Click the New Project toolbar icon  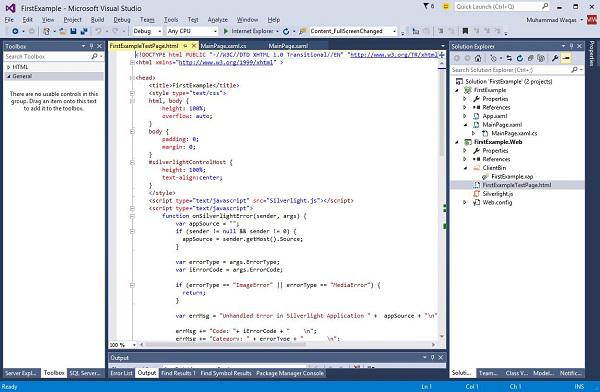coord(46,31)
